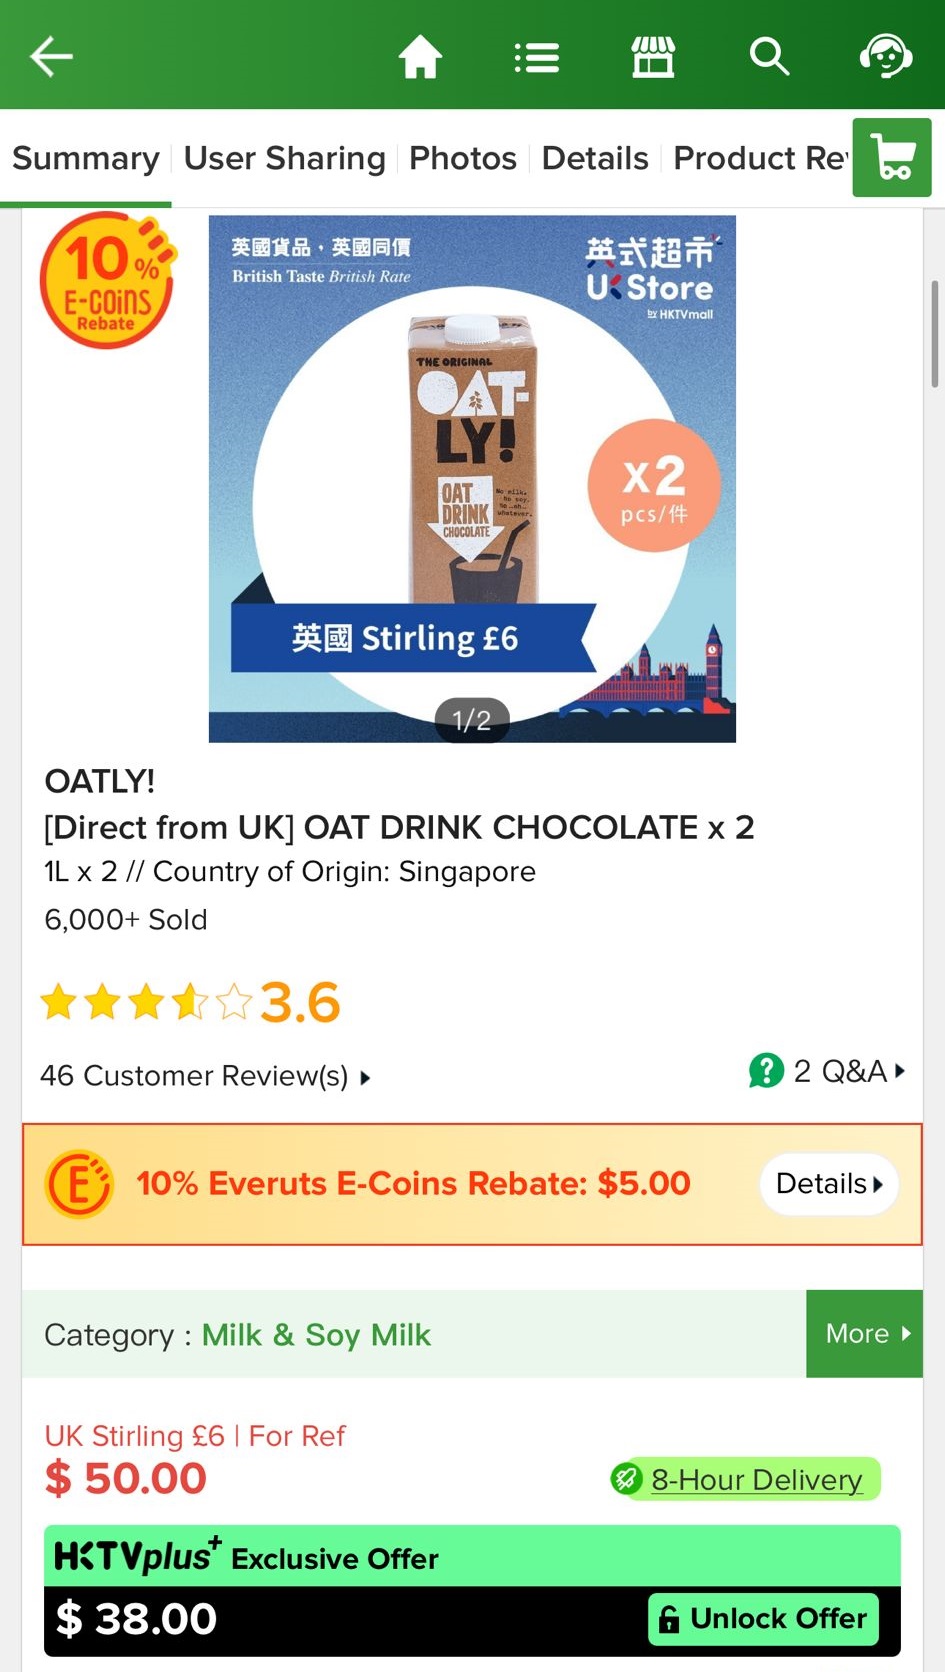945x1672 pixels.
Task: Expand More categories button
Action: tap(864, 1333)
